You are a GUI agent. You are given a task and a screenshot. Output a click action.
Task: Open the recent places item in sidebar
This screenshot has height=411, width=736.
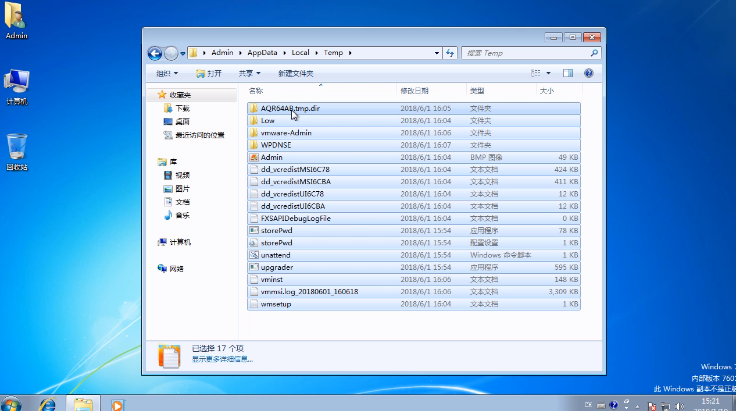(x=194, y=135)
